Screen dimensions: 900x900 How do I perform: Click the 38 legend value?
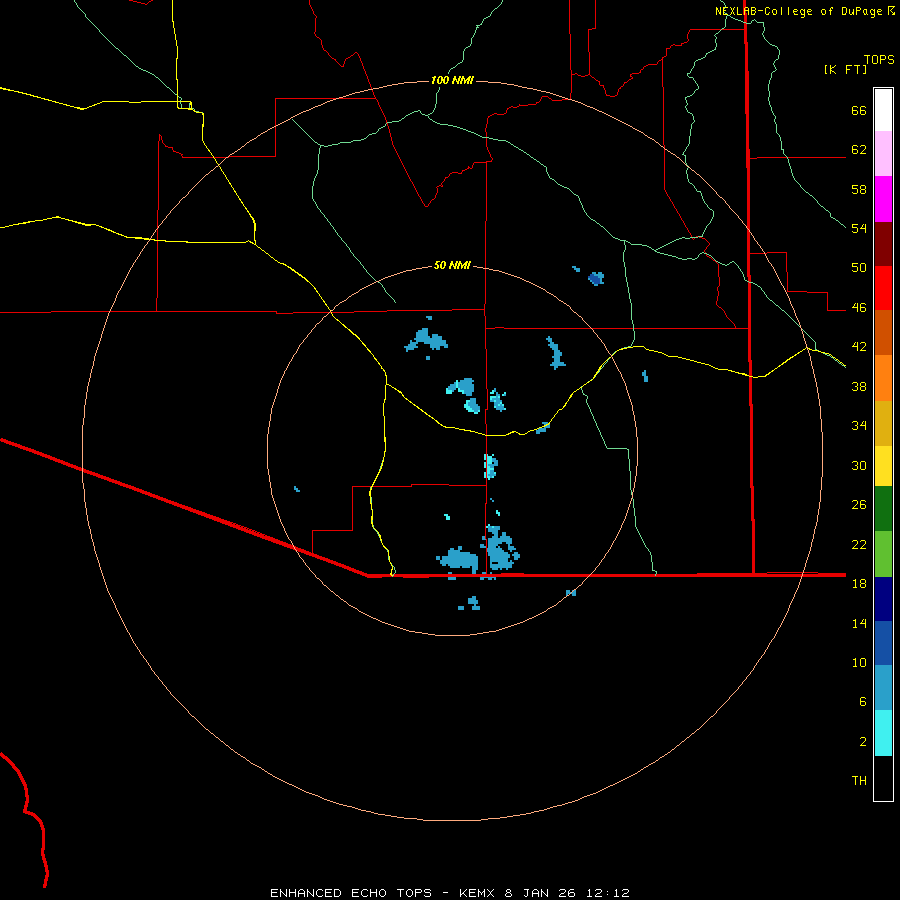point(859,387)
